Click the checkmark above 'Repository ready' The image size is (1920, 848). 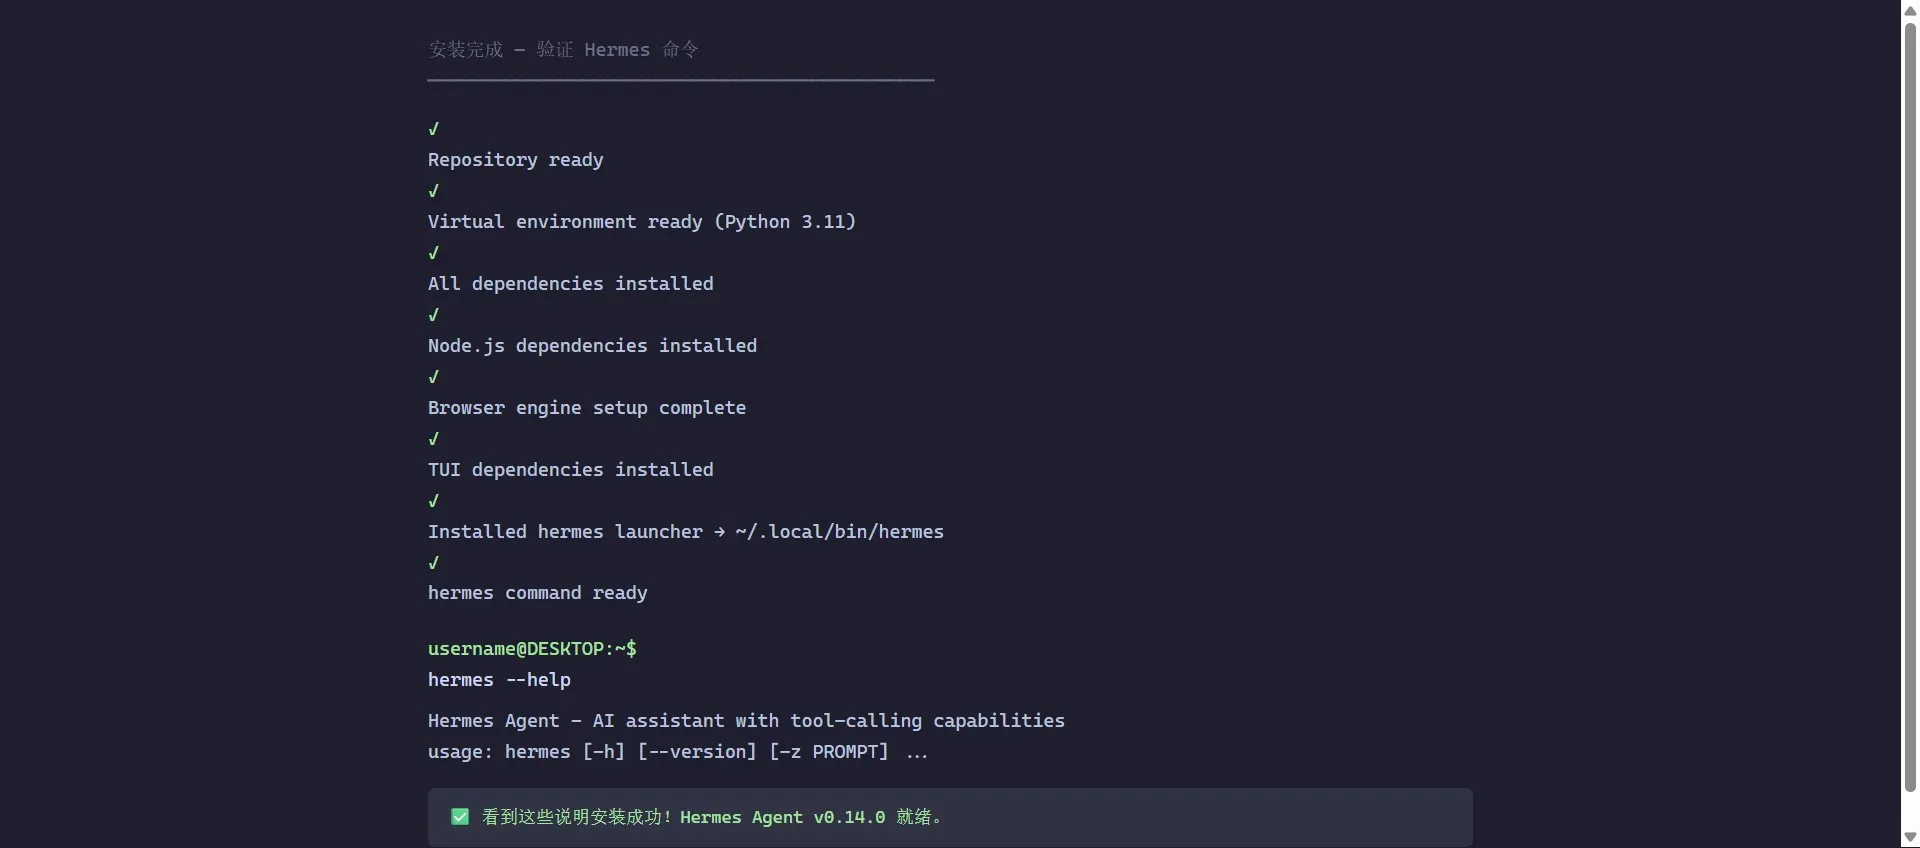(x=434, y=129)
